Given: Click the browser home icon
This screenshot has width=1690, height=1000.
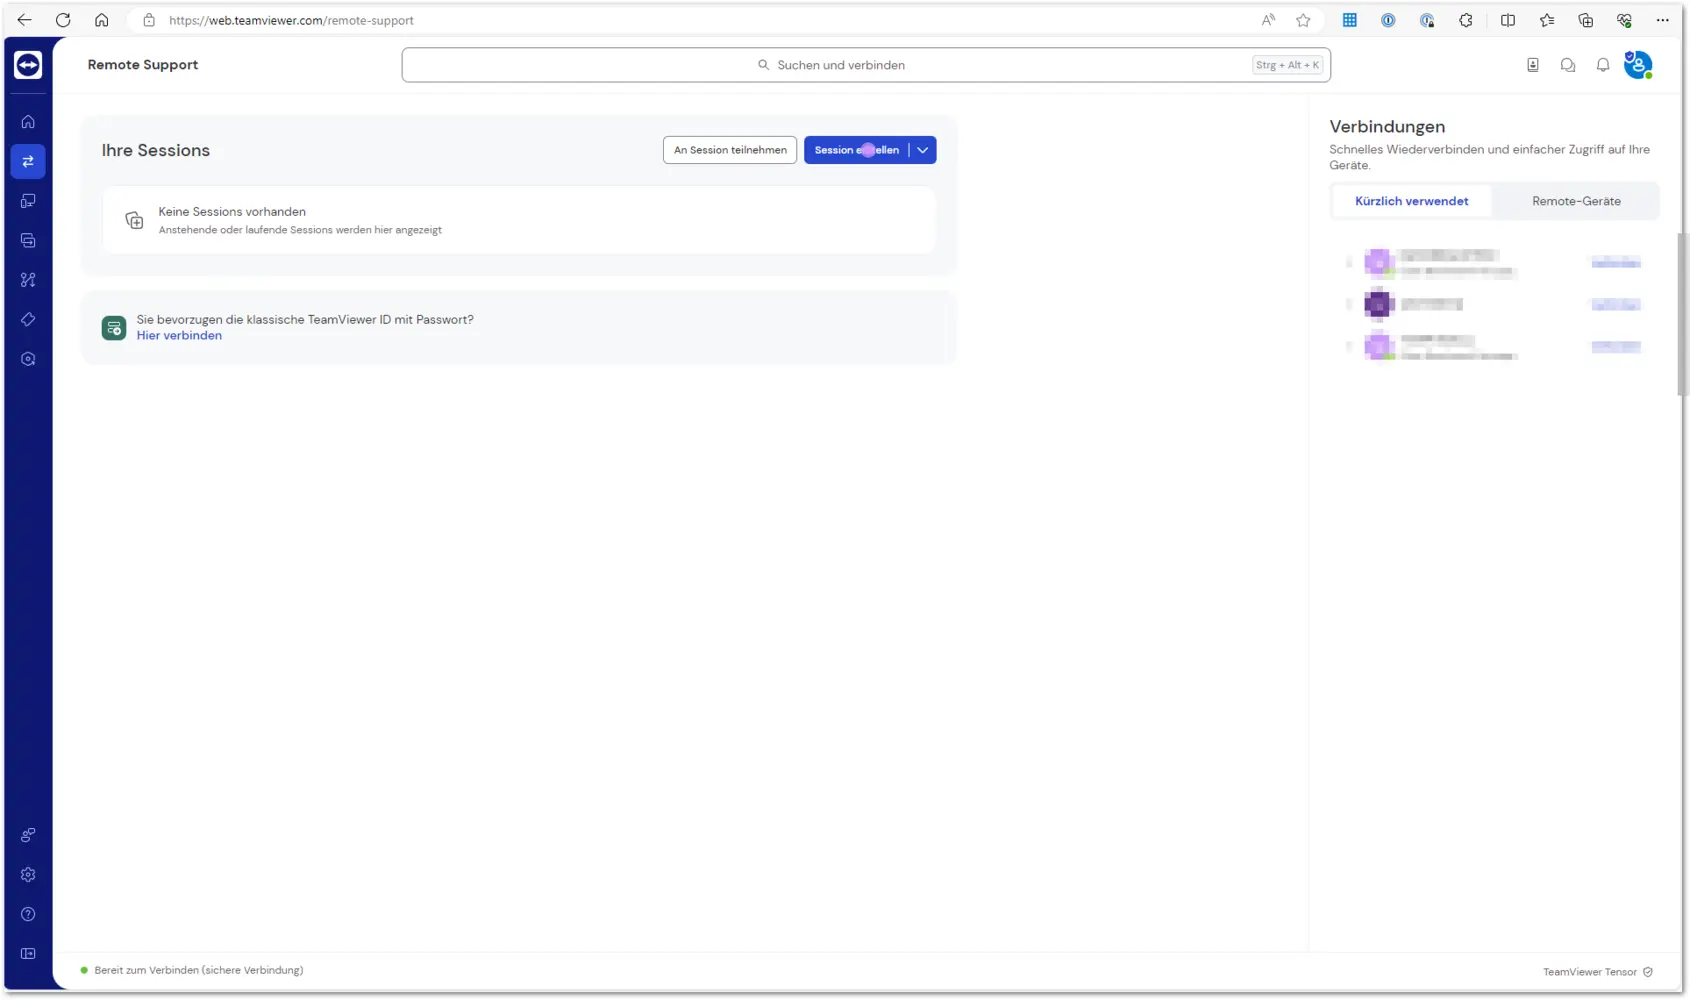Looking at the screenshot, I should pyautogui.click(x=102, y=20).
